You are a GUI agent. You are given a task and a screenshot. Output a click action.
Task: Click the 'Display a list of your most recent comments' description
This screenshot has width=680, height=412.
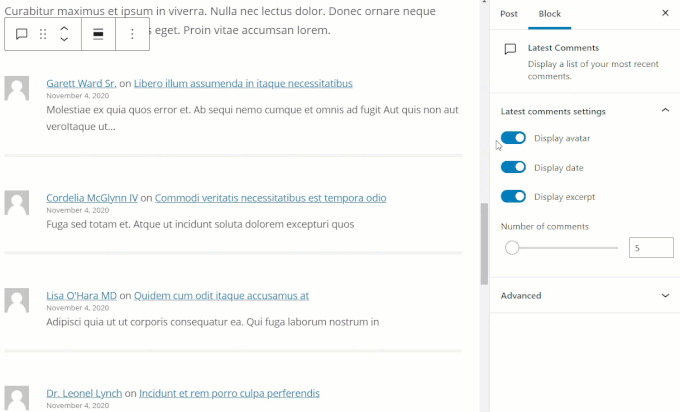pos(593,70)
